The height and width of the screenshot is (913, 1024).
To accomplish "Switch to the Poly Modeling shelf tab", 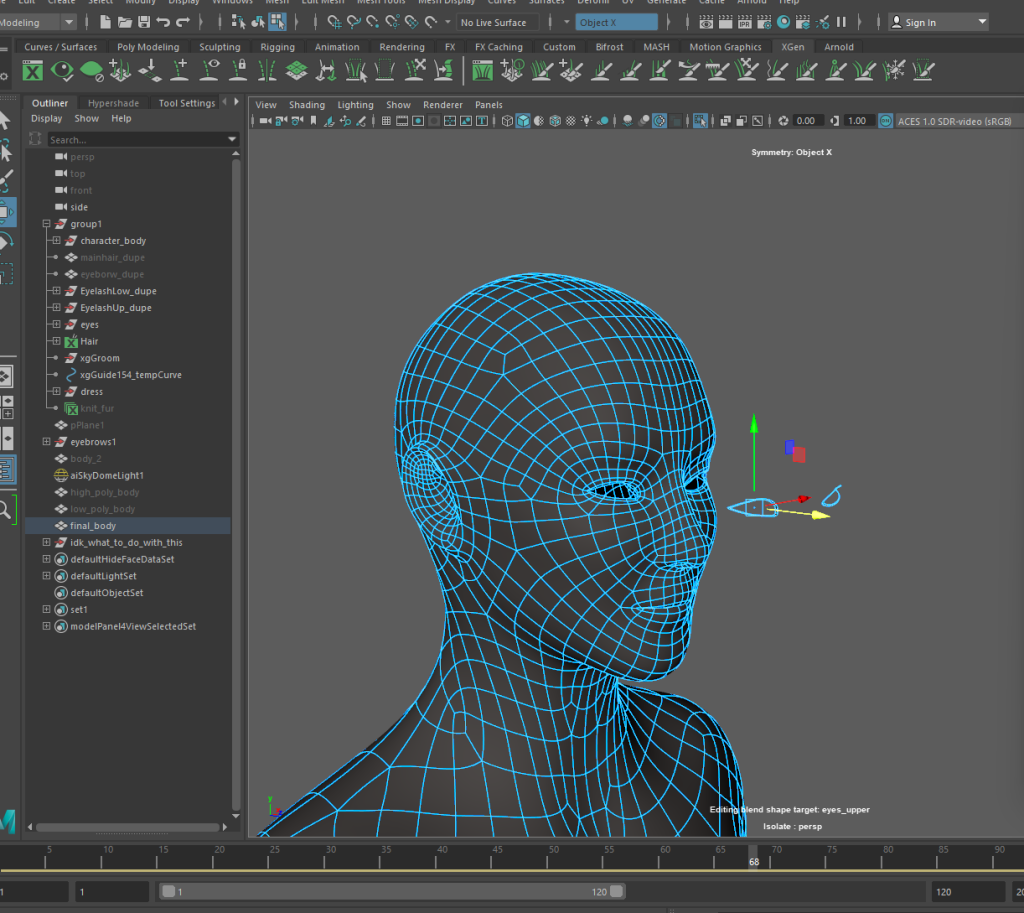I will click(148, 47).
